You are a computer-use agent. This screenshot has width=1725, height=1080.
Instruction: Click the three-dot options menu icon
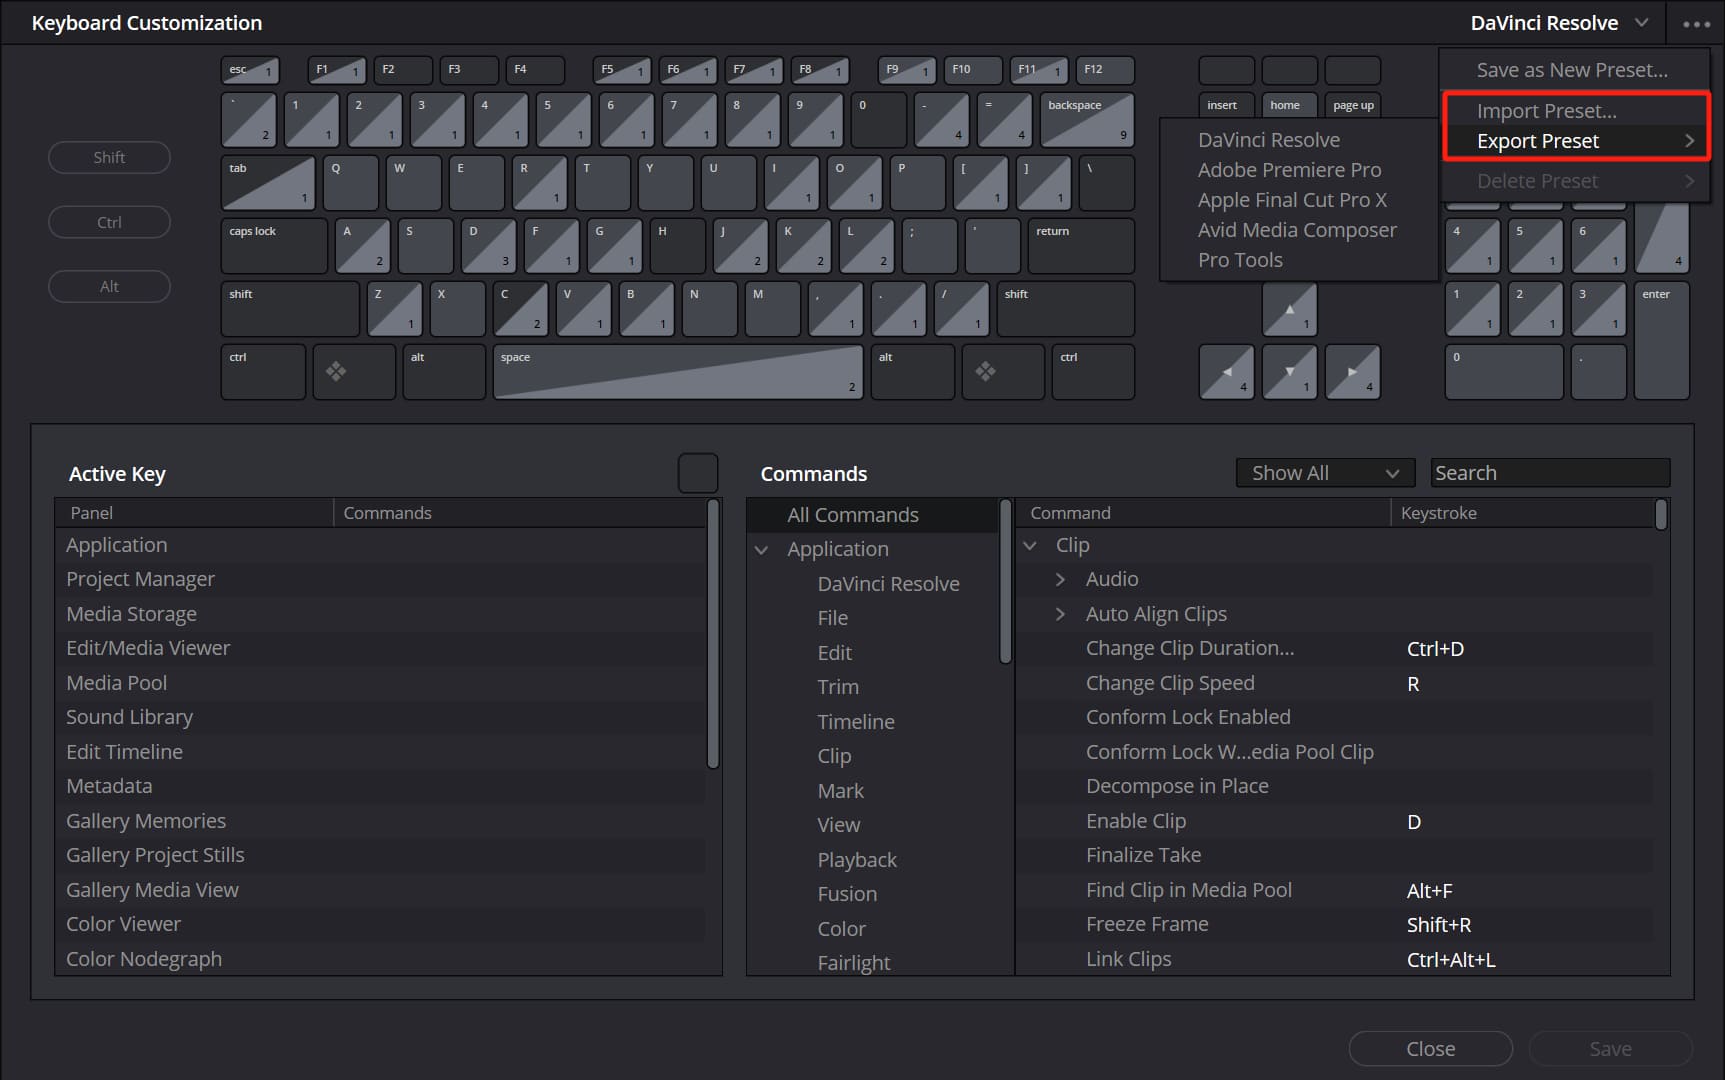click(1696, 24)
